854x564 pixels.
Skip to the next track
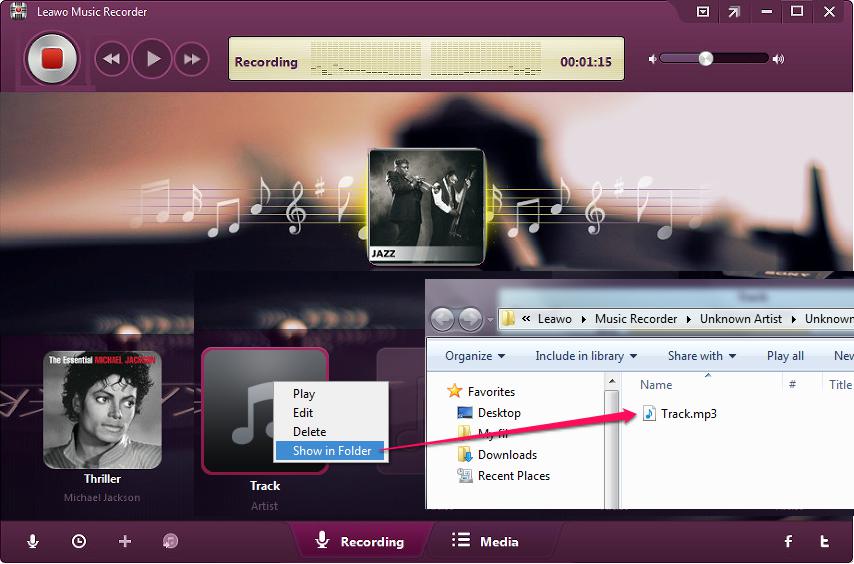click(x=192, y=59)
